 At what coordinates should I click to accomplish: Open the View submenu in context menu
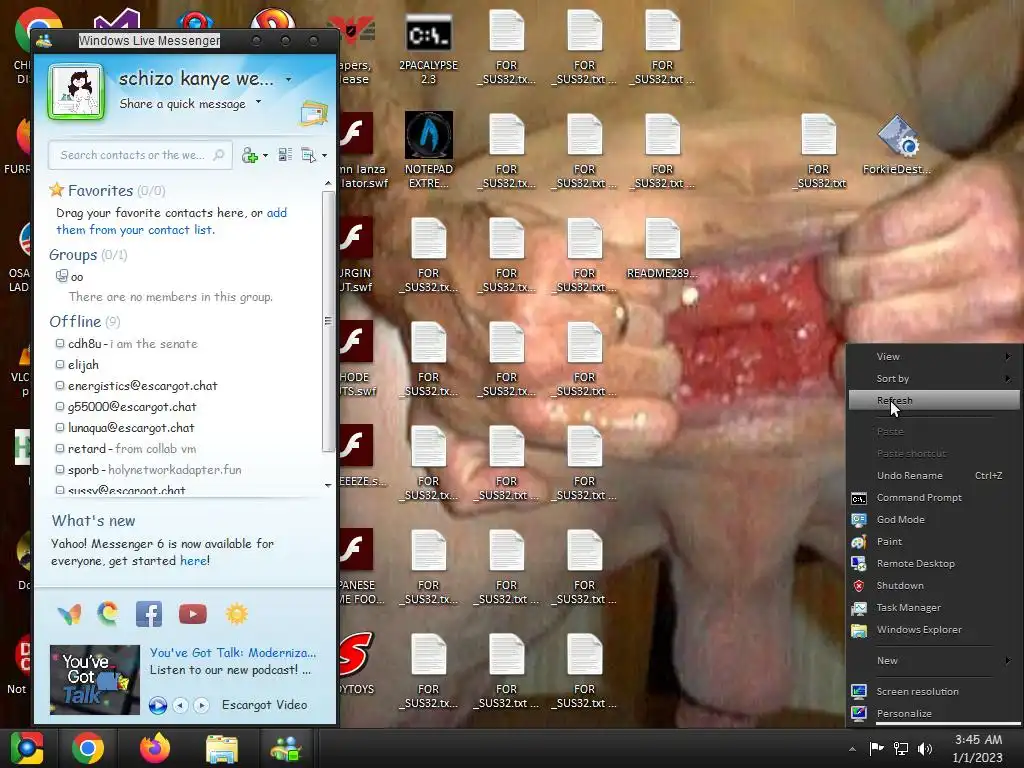tap(934, 357)
